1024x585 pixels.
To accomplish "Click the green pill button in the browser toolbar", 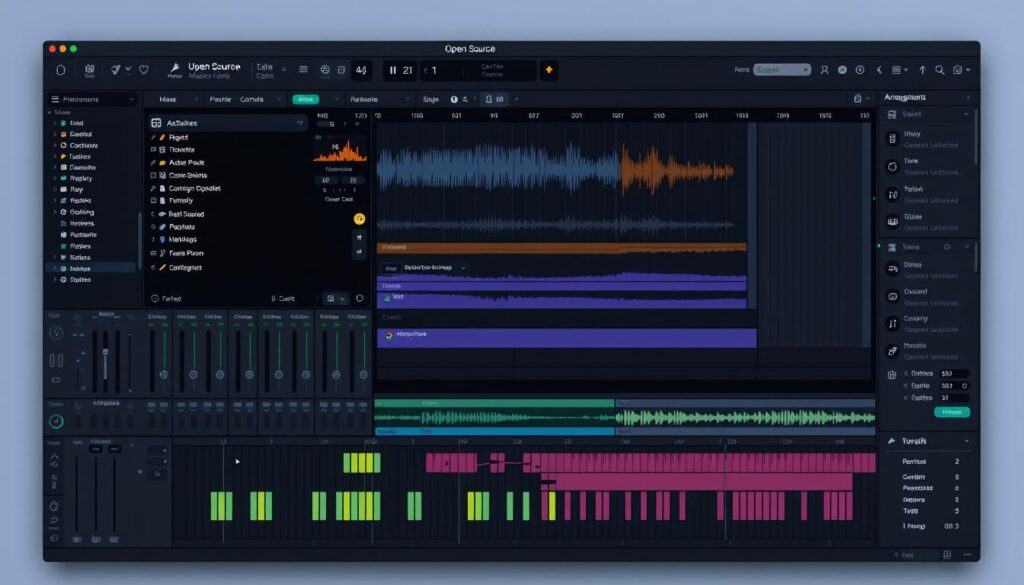I will pyautogui.click(x=308, y=99).
